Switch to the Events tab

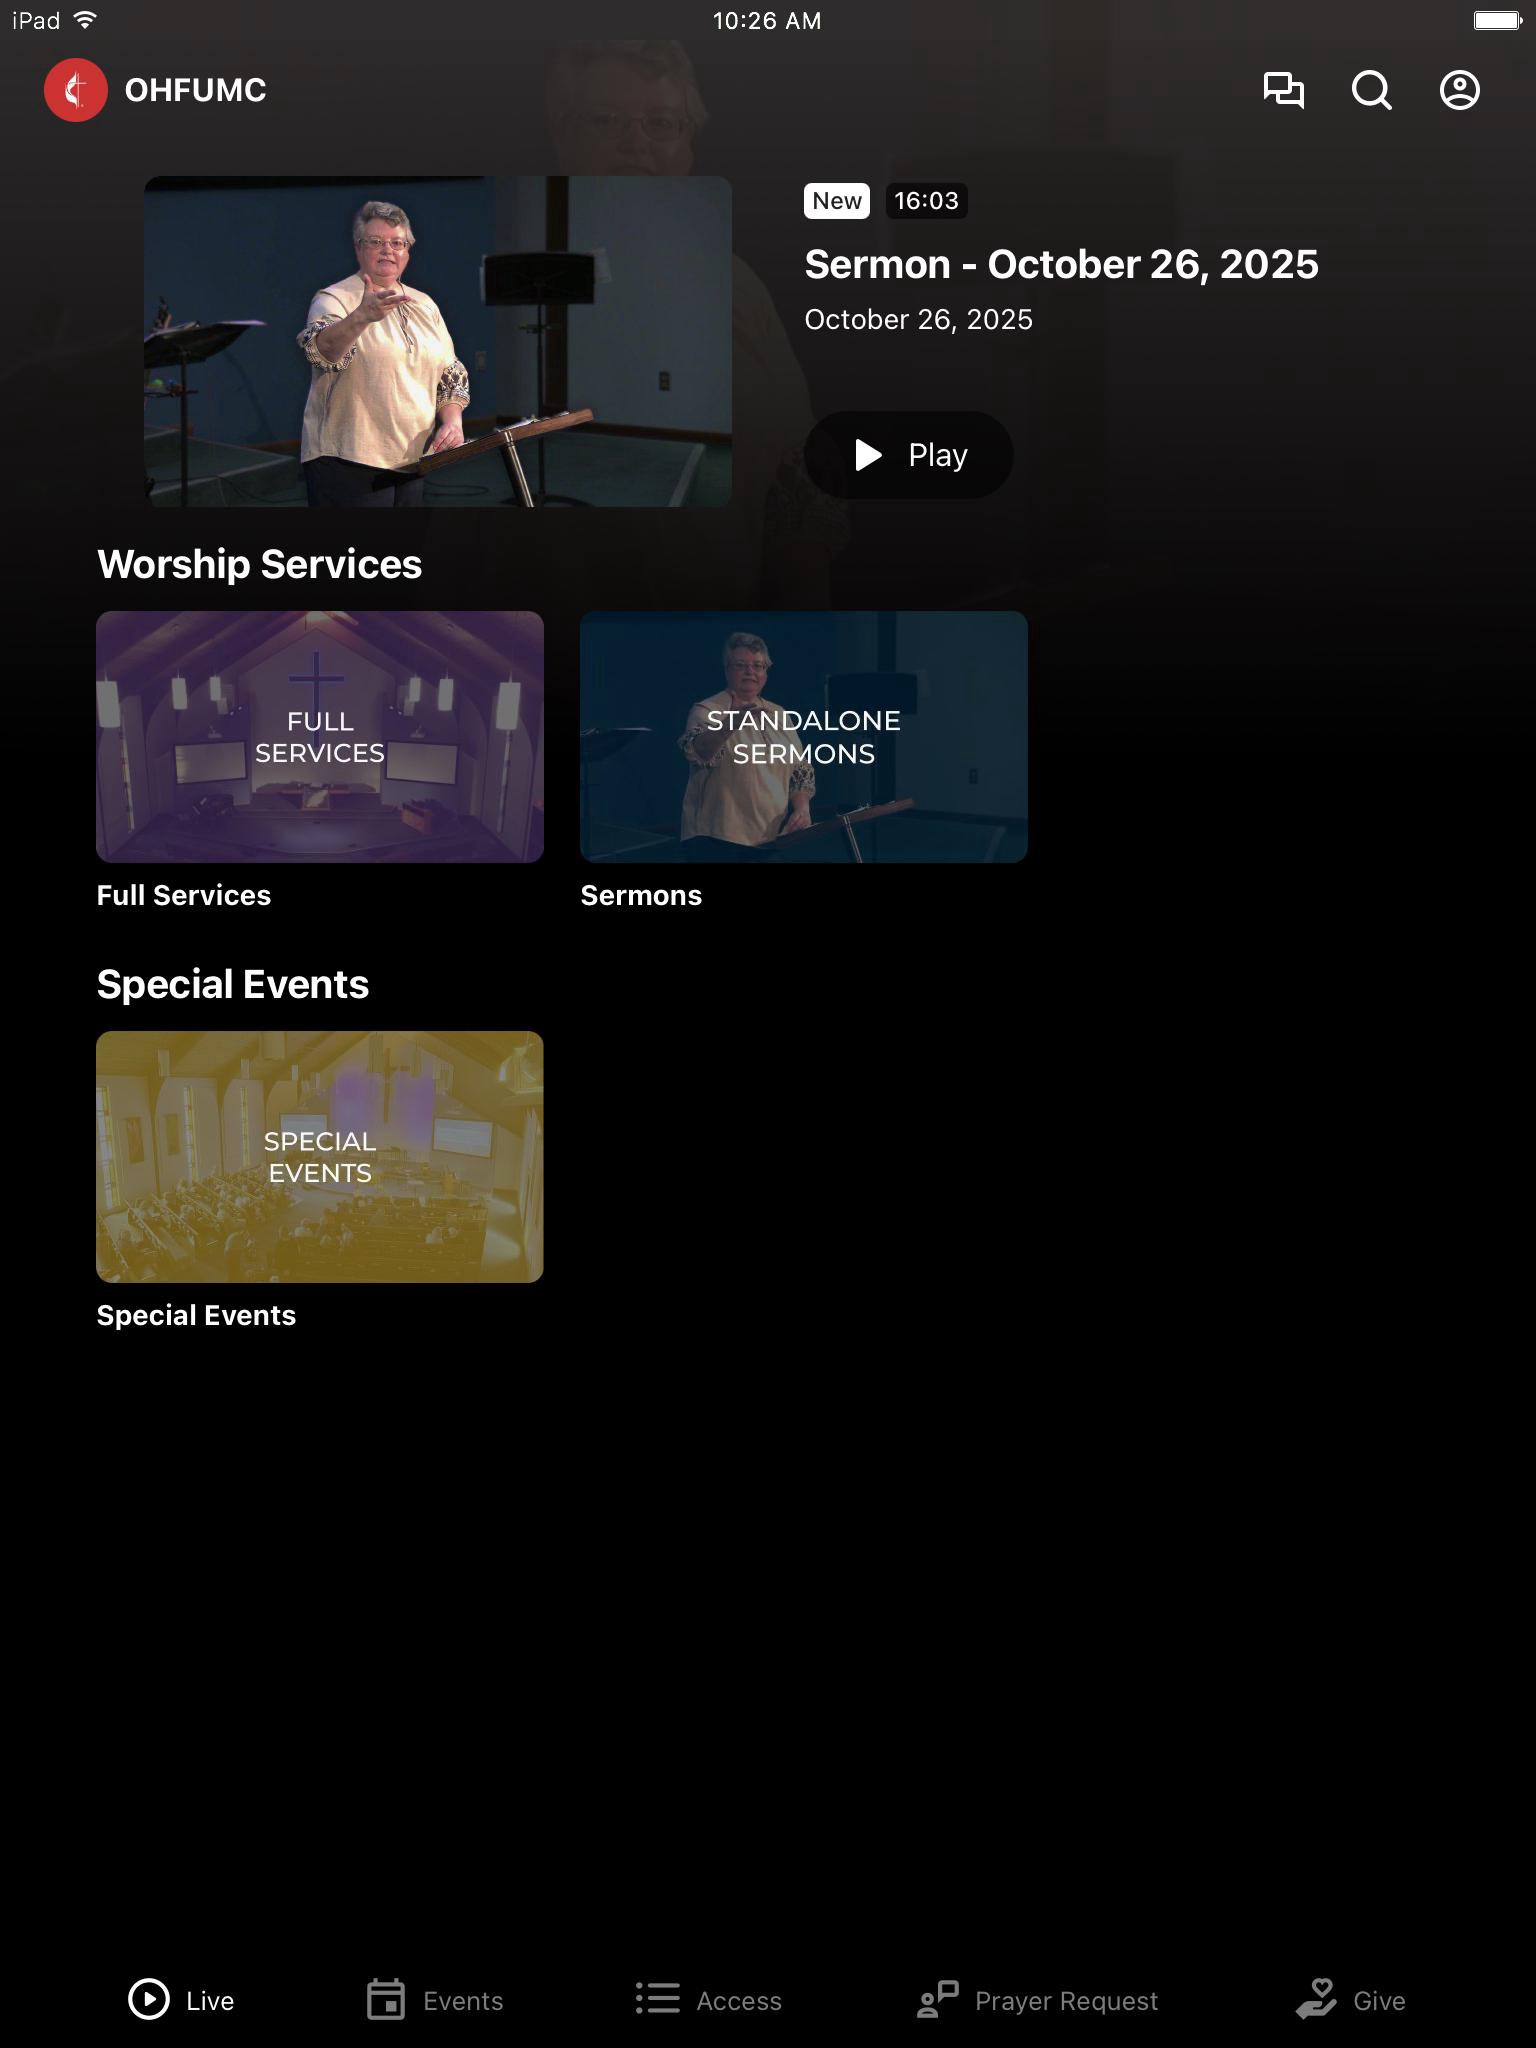435,2000
